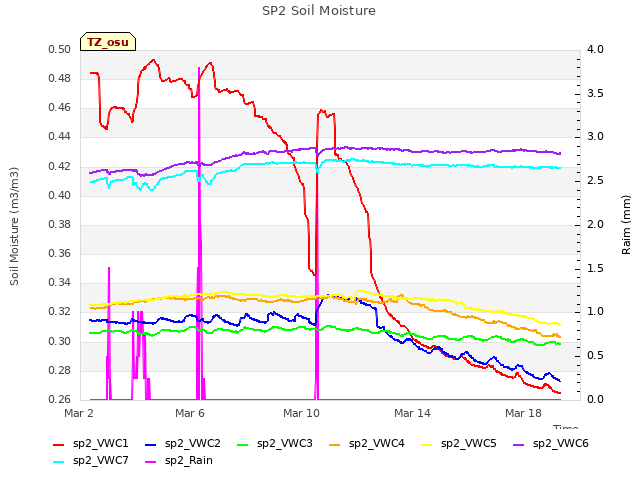Click the magenta sp2_Rain legend swatch
This screenshot has height=480, width=640.
coord(151,462)
